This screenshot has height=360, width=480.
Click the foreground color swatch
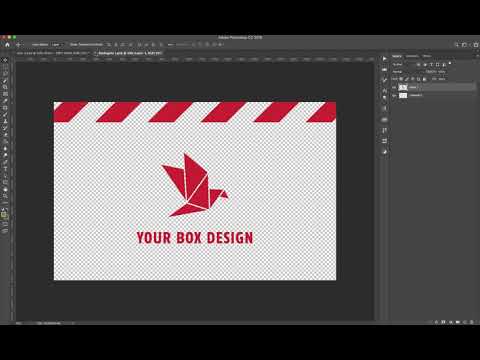[4, 215]
